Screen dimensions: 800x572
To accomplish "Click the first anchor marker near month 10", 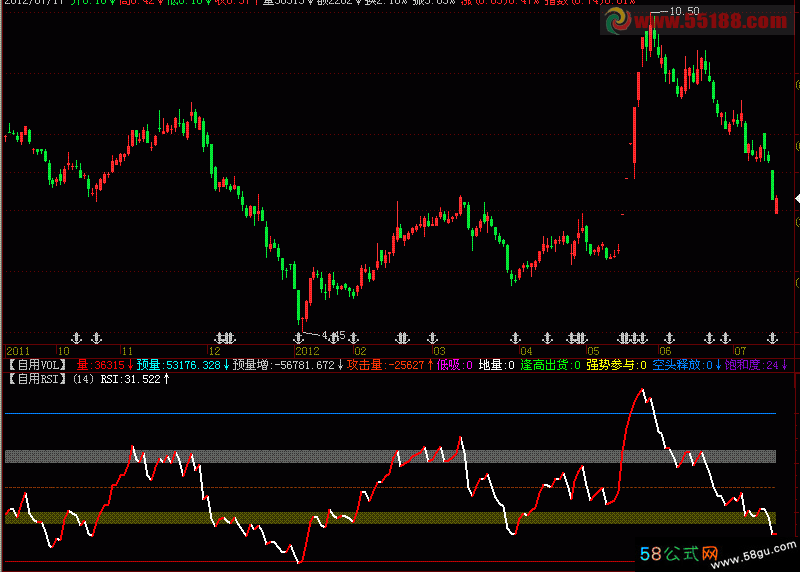I will (77, 336).
